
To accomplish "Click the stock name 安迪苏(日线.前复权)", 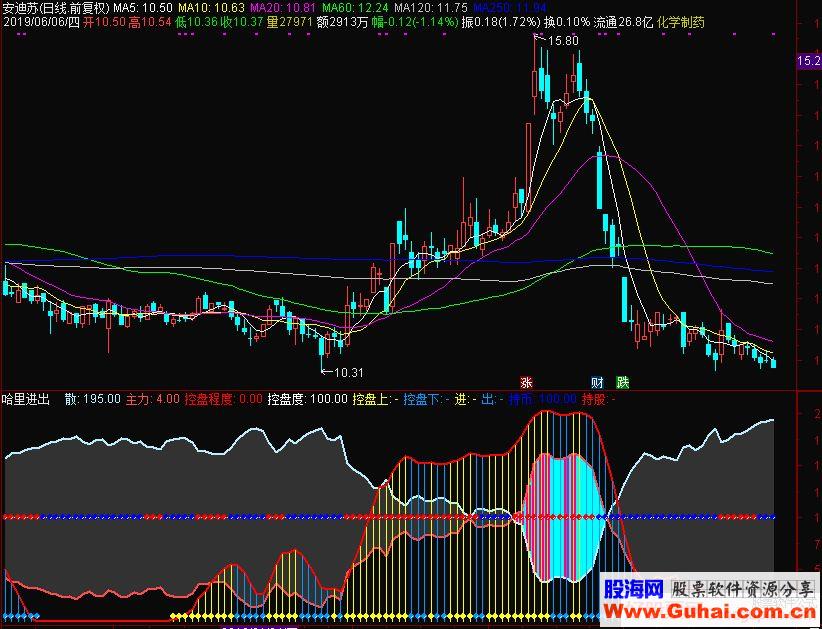I will point(56,8).
